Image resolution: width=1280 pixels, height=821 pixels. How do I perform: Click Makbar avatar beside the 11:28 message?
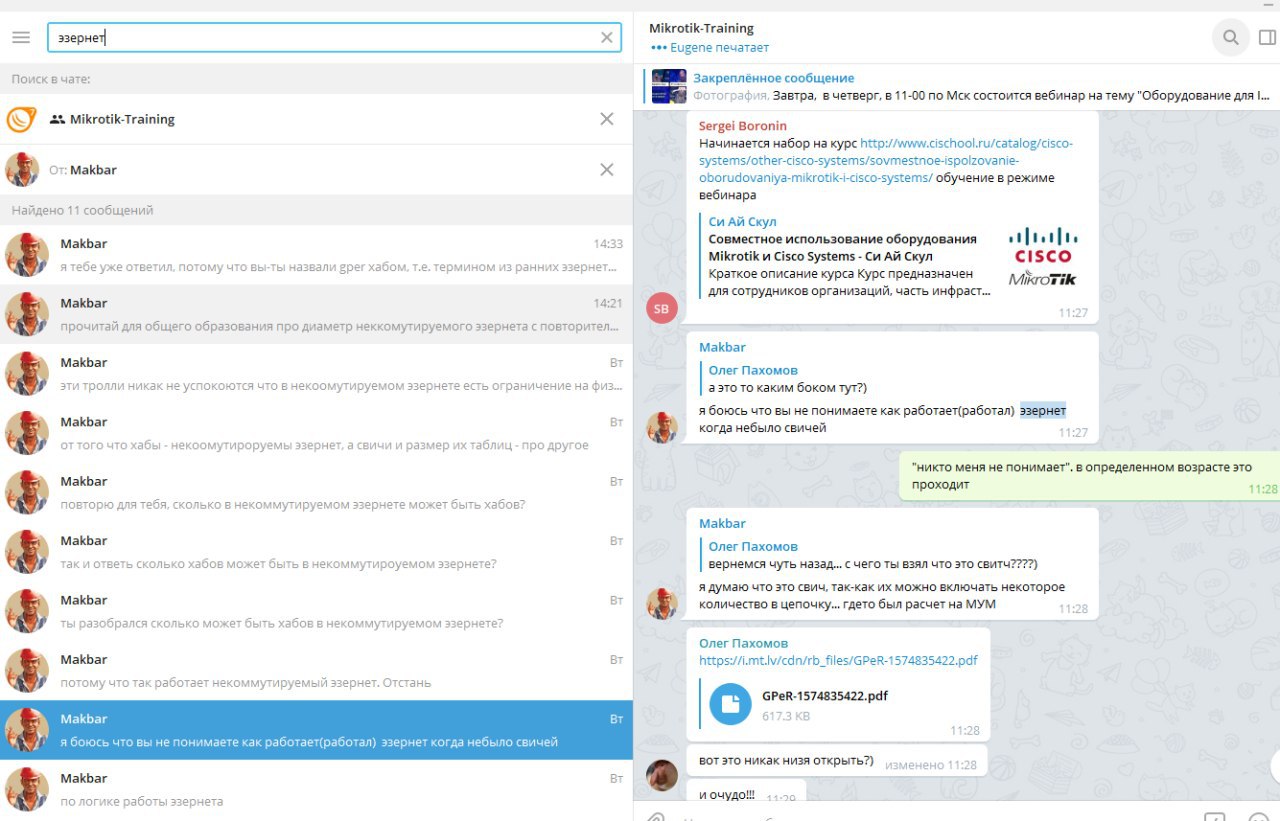[x=662, y=604]
